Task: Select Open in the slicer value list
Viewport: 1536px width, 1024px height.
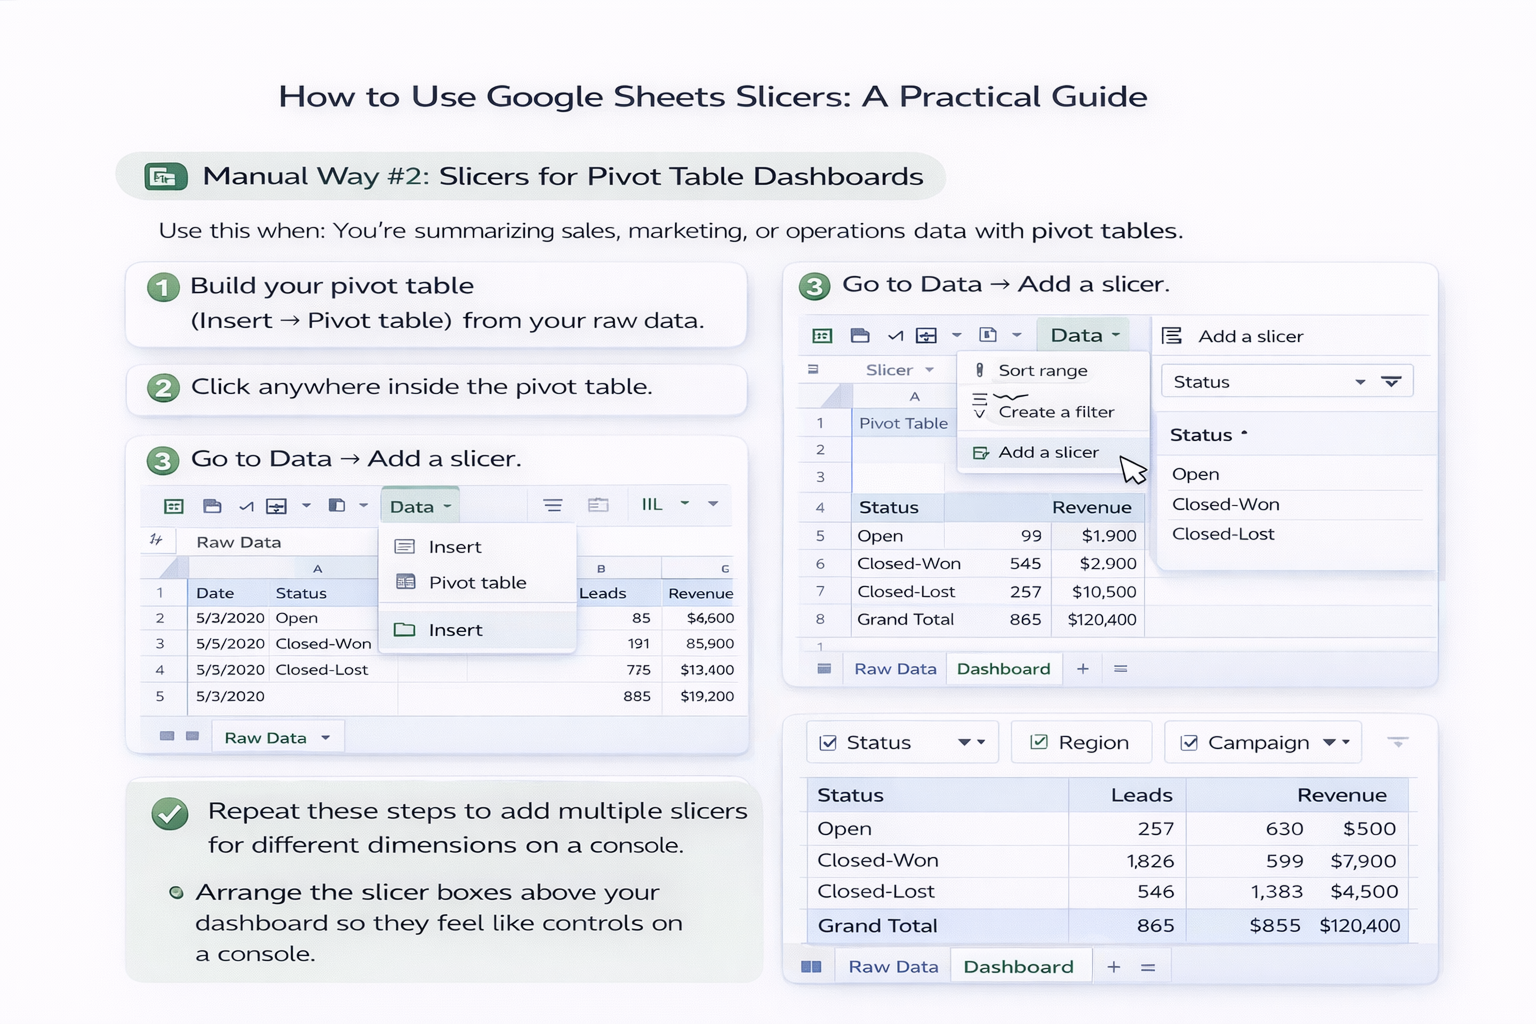Action: pyautogui.click(x=1195, y=474)
